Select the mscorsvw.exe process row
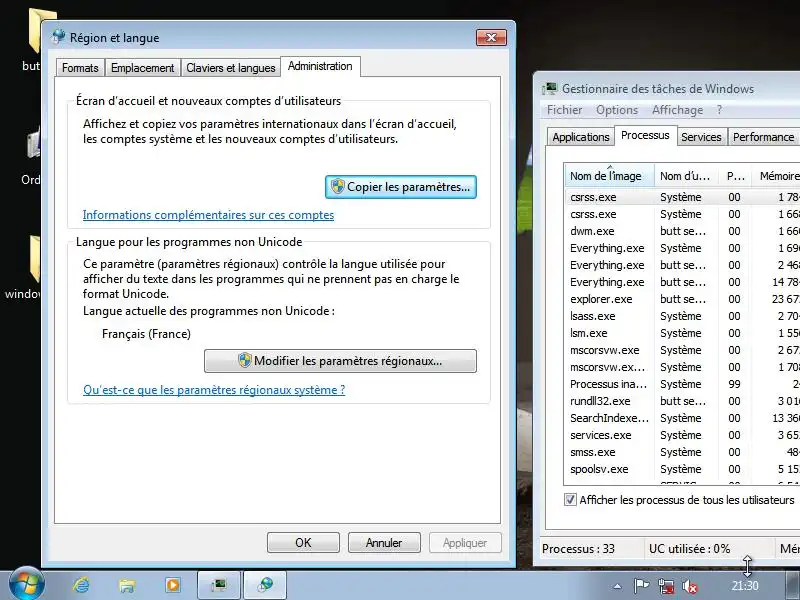Viewport: 800px width, 600px height. (682, 350)
